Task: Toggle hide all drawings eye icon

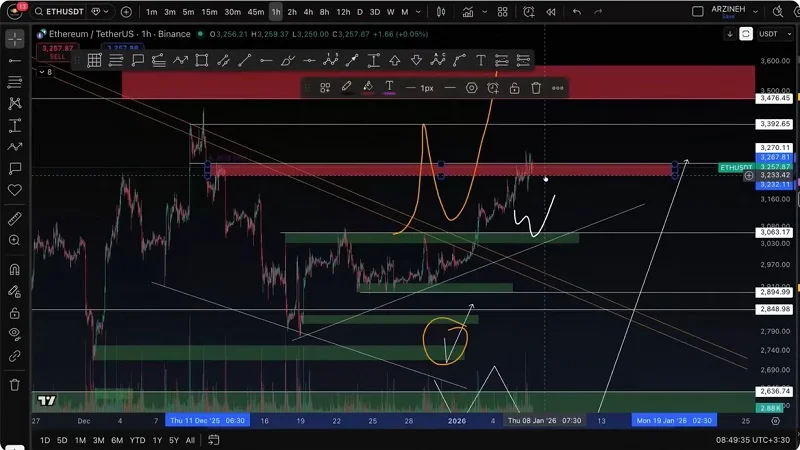Action: pyautogui.click(x=14, y=333)
